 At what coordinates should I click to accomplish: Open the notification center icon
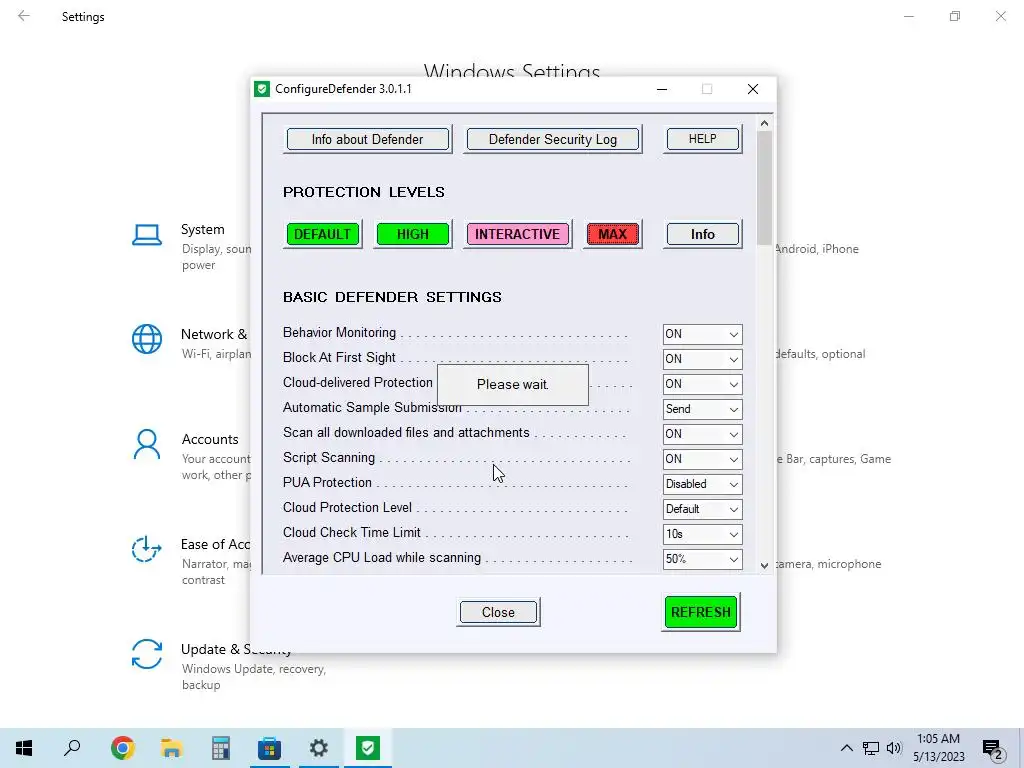992,748
